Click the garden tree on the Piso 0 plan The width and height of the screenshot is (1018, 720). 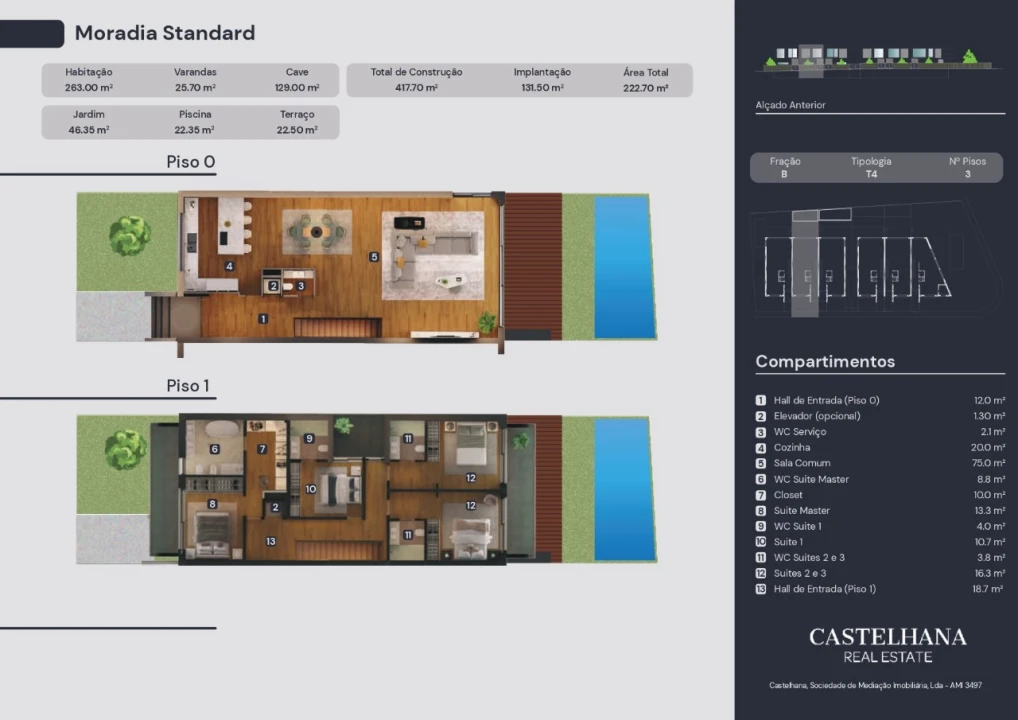(x=130, y=235)
